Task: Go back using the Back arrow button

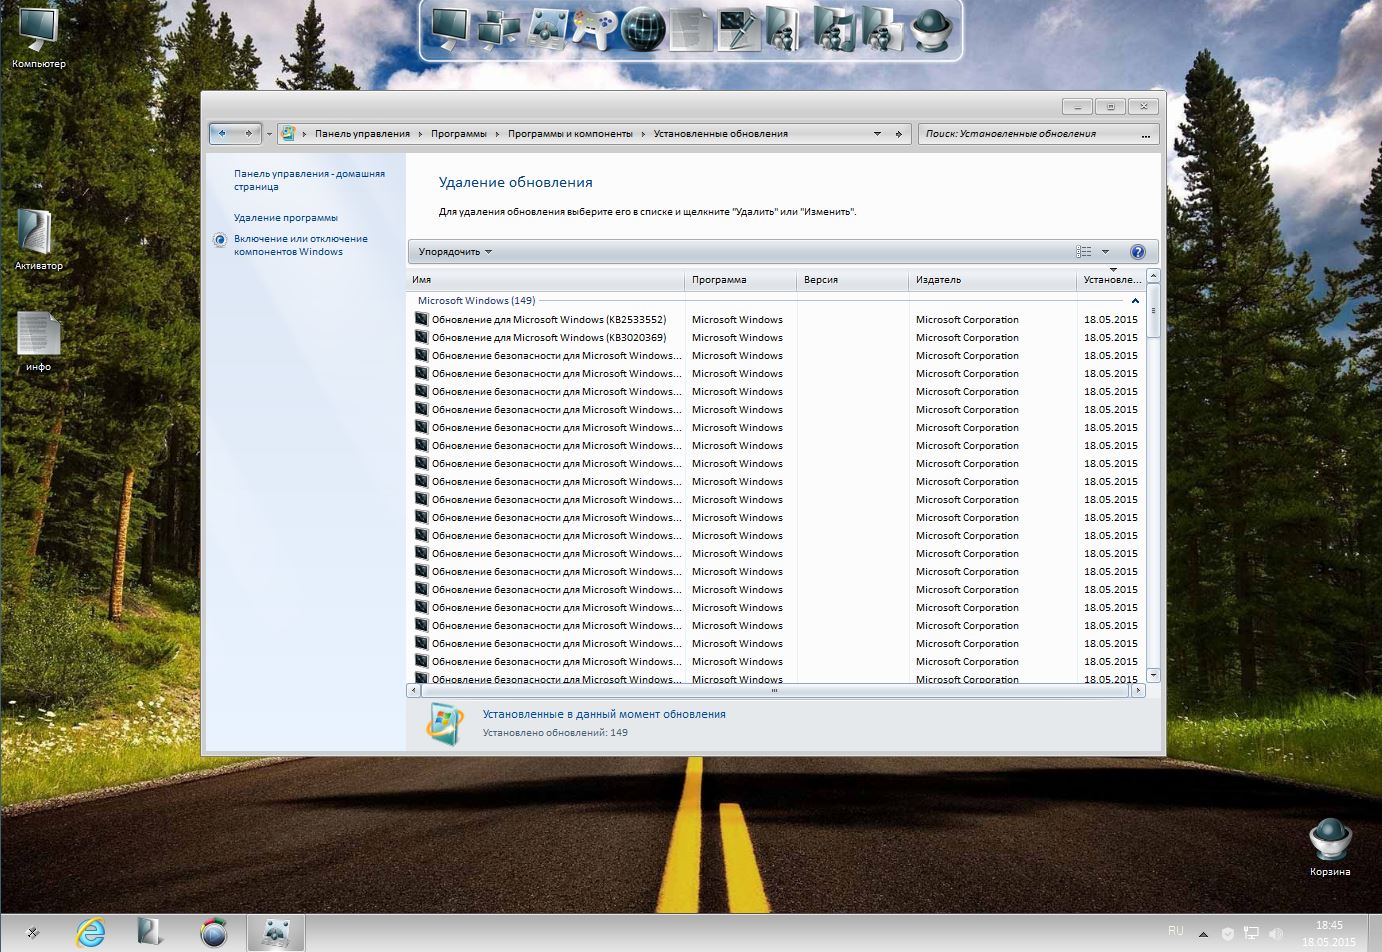Action: pyautogui.click(x=222, y=133)
